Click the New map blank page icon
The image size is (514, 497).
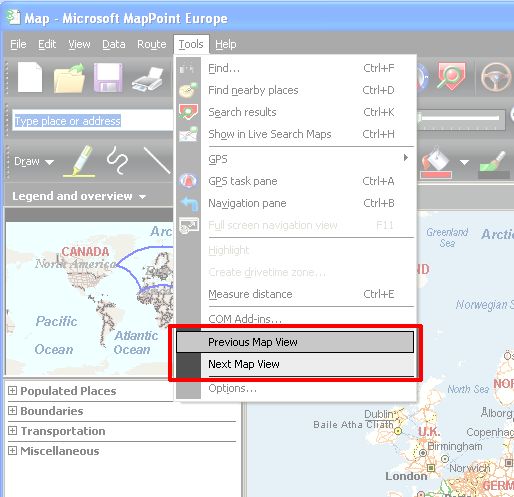coord(30,77)
